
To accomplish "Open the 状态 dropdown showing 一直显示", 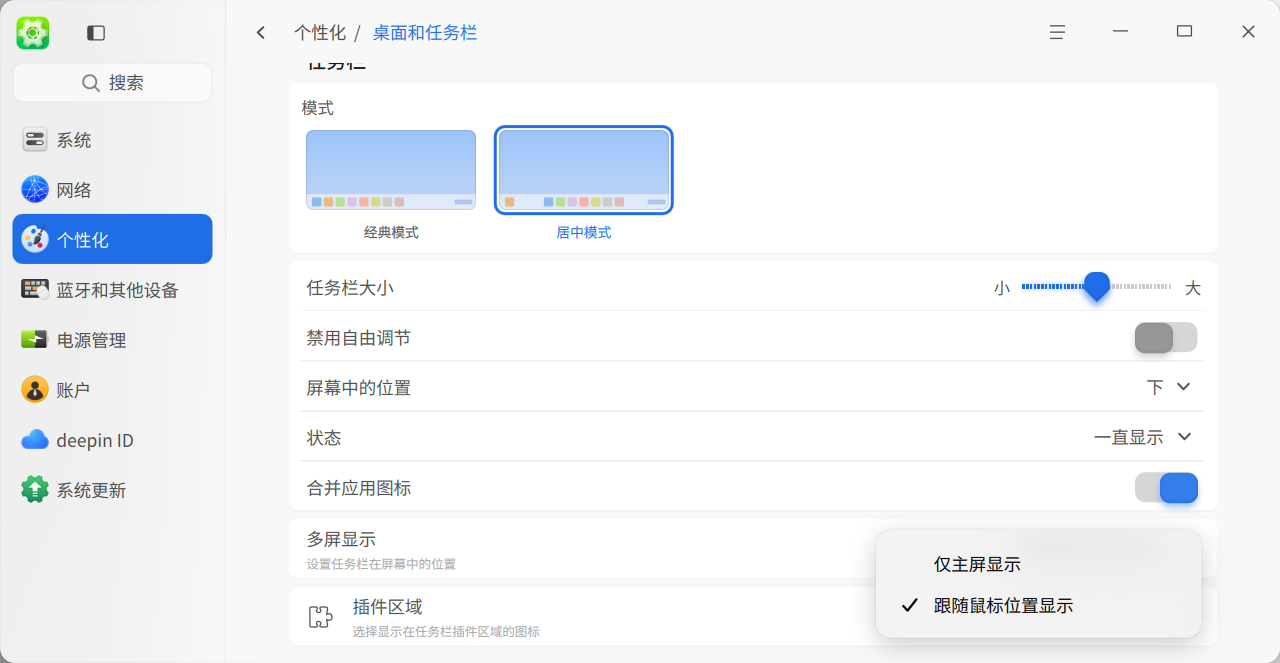I will point(1143,437).
